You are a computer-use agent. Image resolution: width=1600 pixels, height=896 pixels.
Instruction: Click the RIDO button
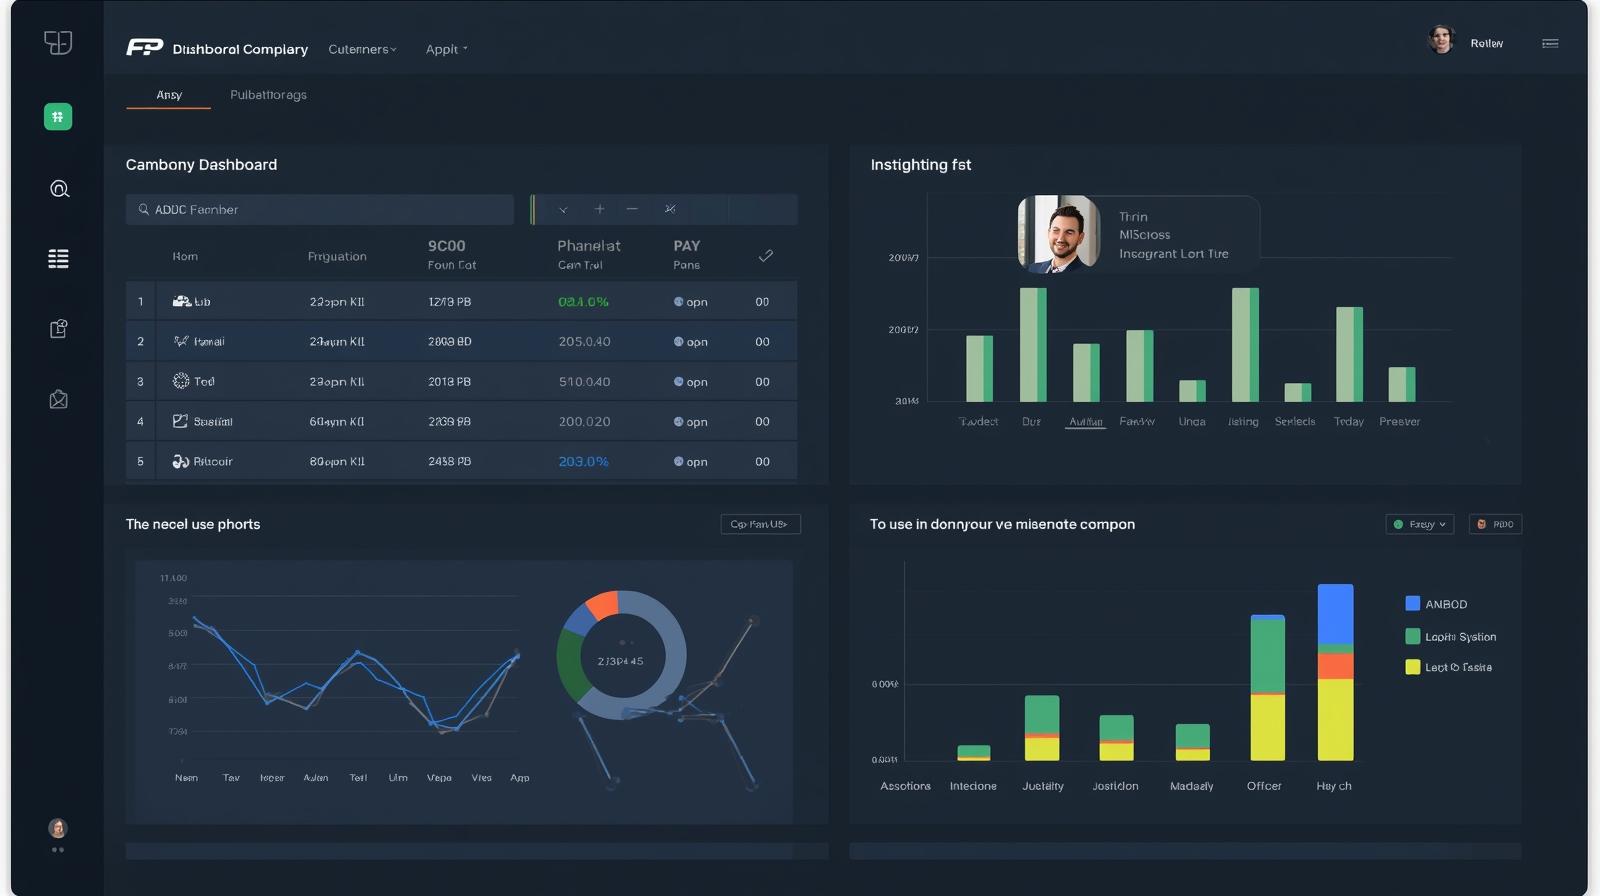coord(1495,524)
